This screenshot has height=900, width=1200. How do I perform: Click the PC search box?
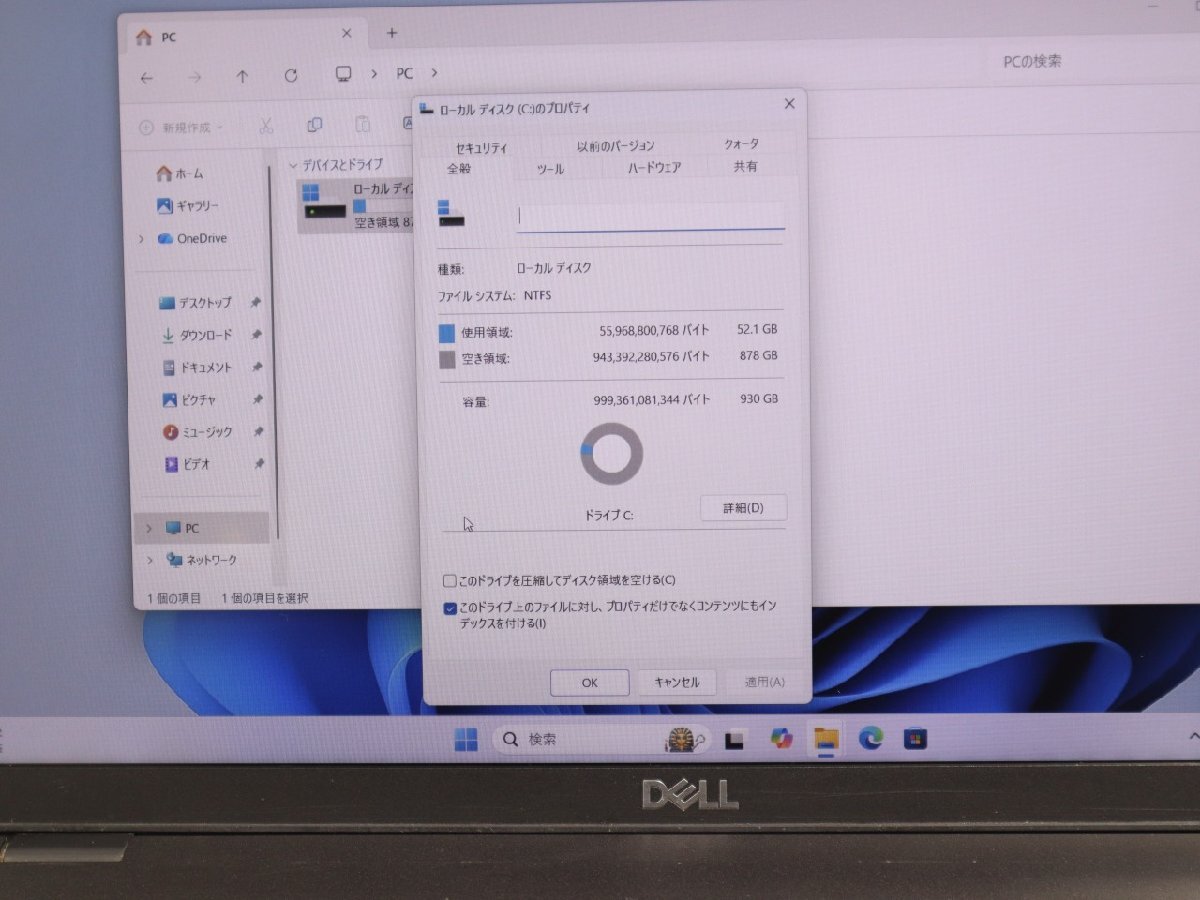point(1095,62)
